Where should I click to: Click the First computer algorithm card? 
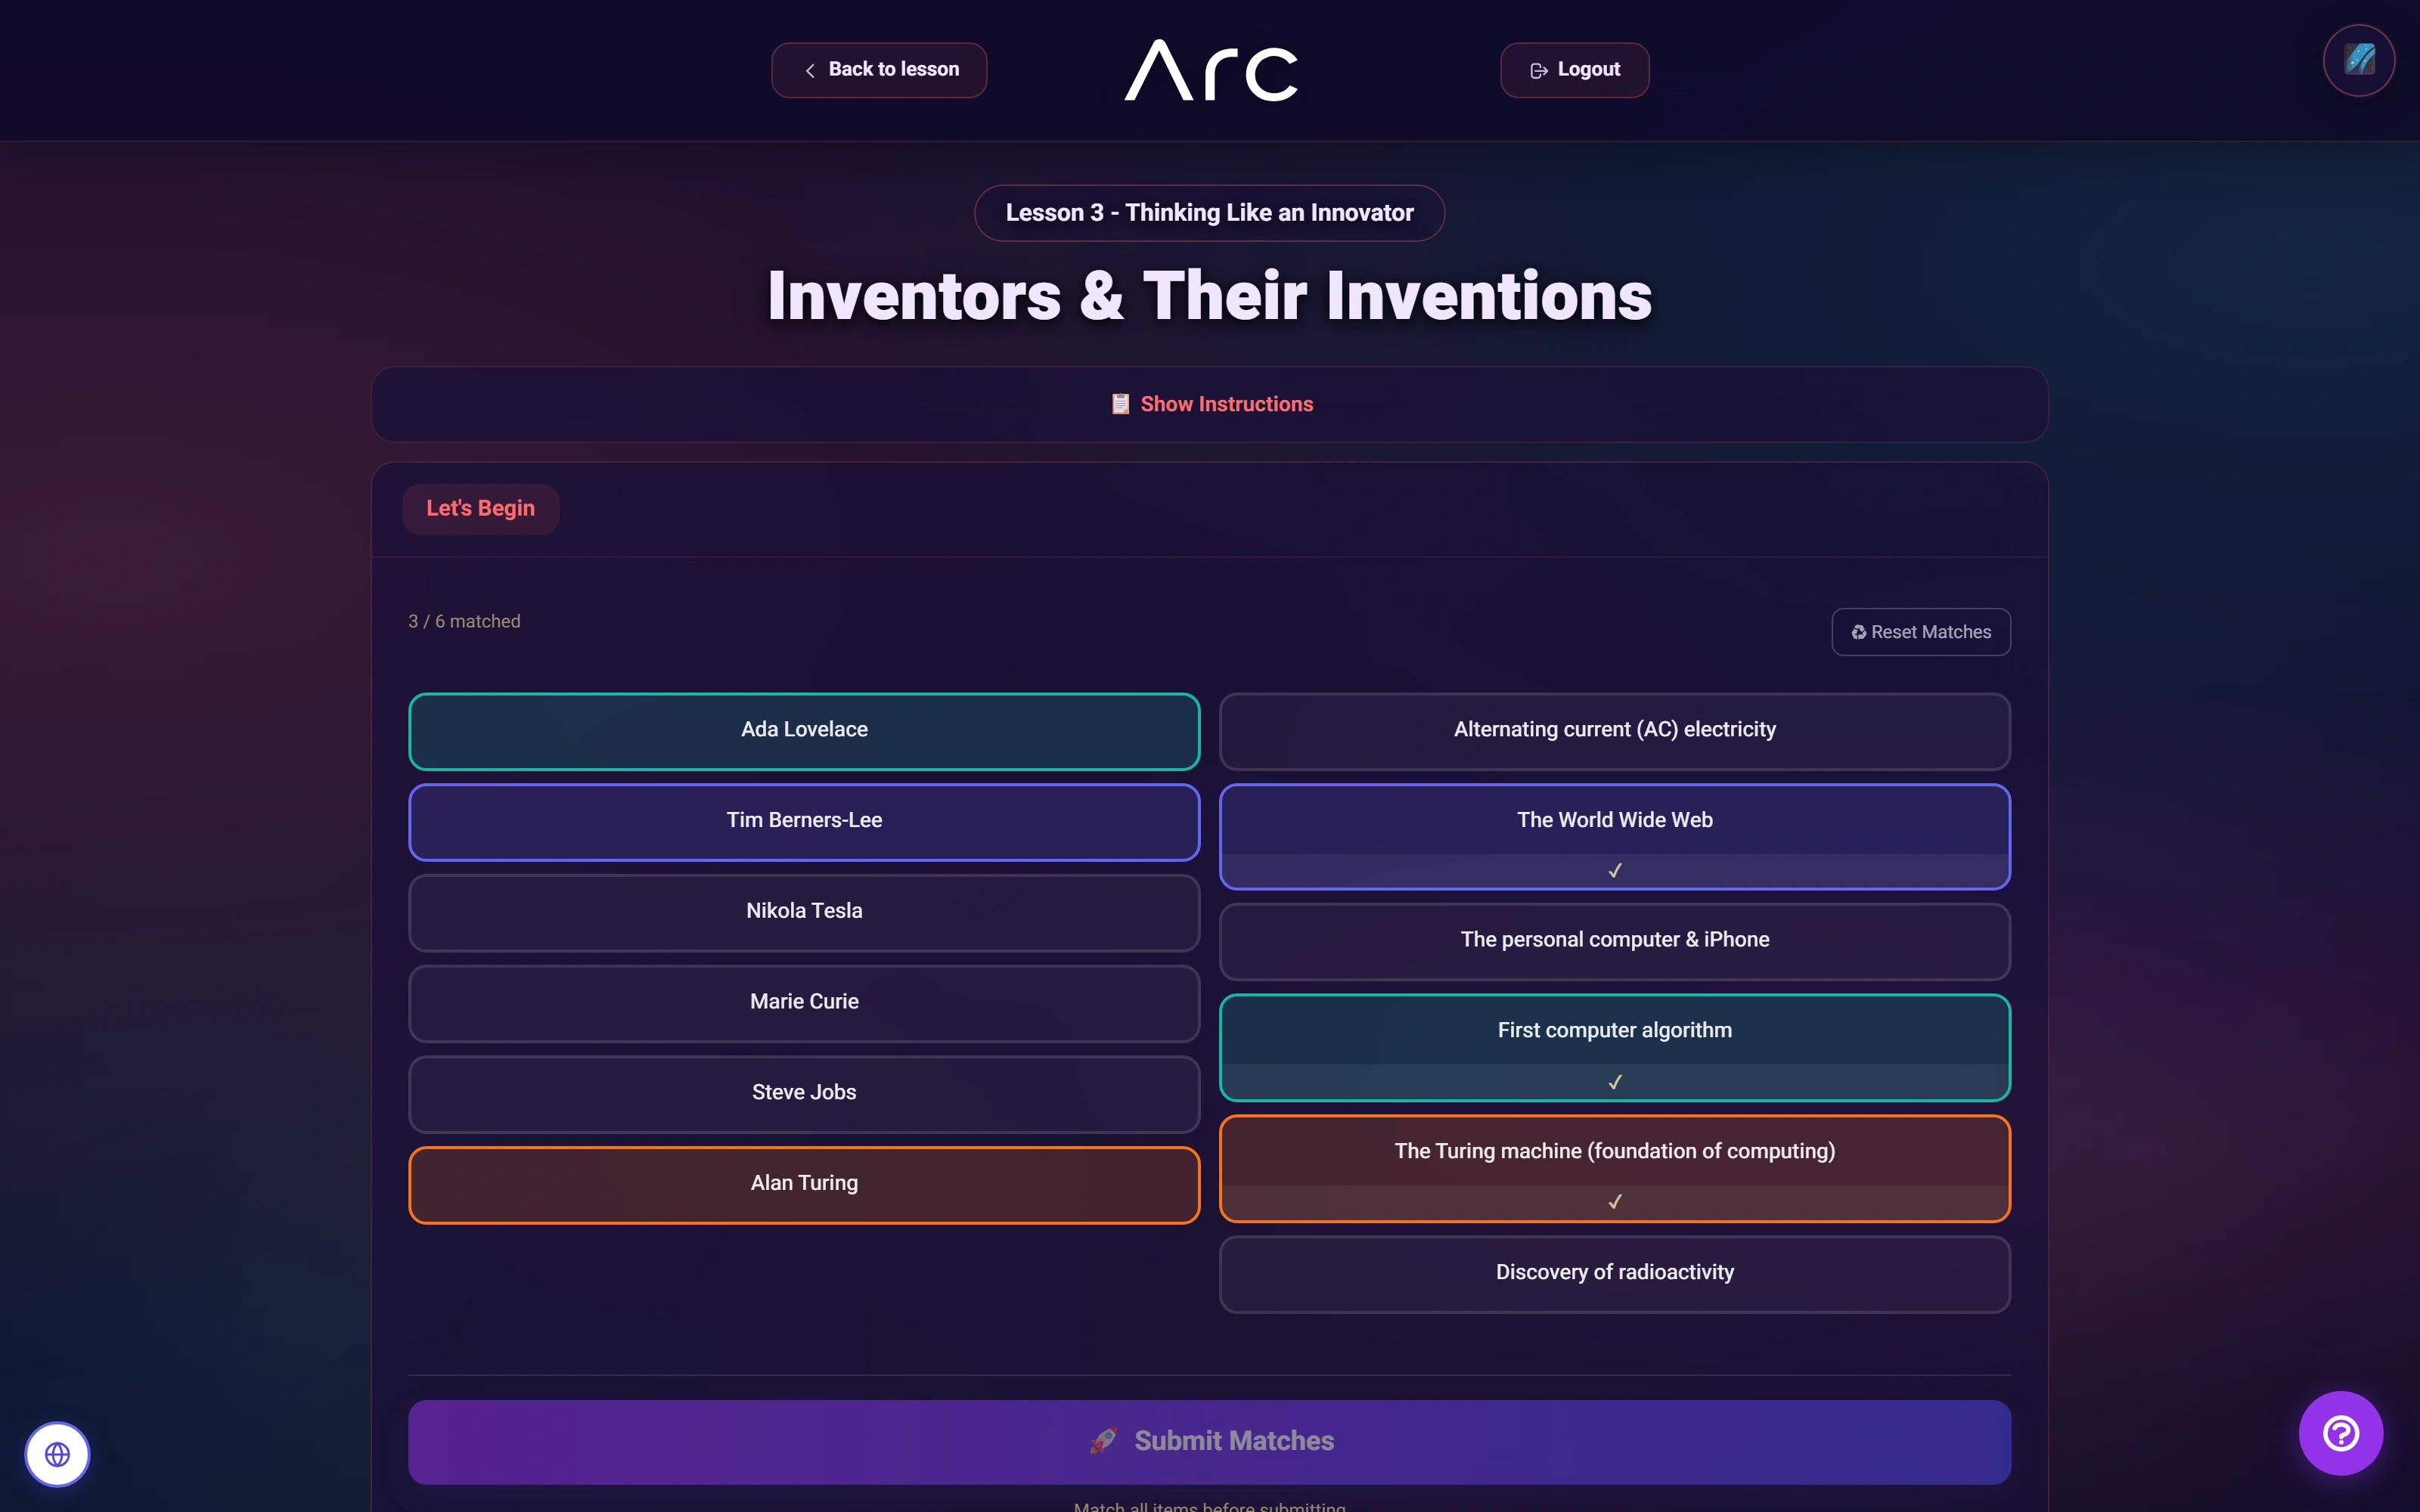click(1615, 1047)
